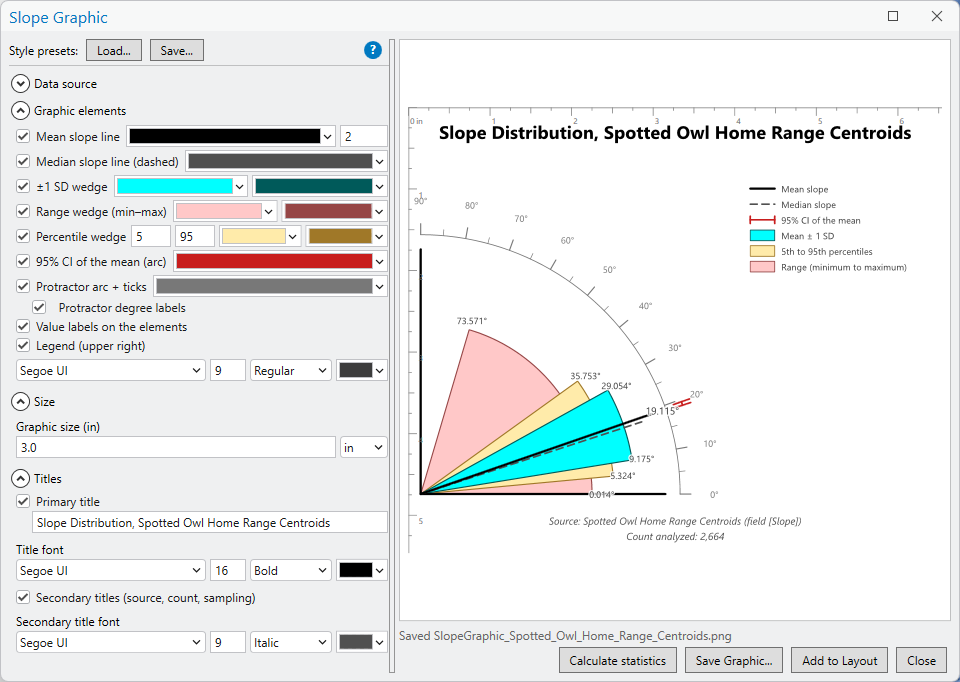The height and width of the screenshot is (682, 960).
Task: Open the Secondary title Italic style dropdown
Action: [290, 642]
